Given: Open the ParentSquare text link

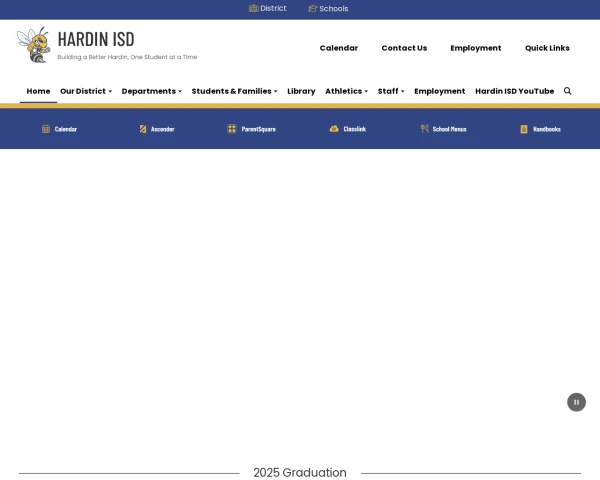Looking at the screenshot, I should coord(259,129).
